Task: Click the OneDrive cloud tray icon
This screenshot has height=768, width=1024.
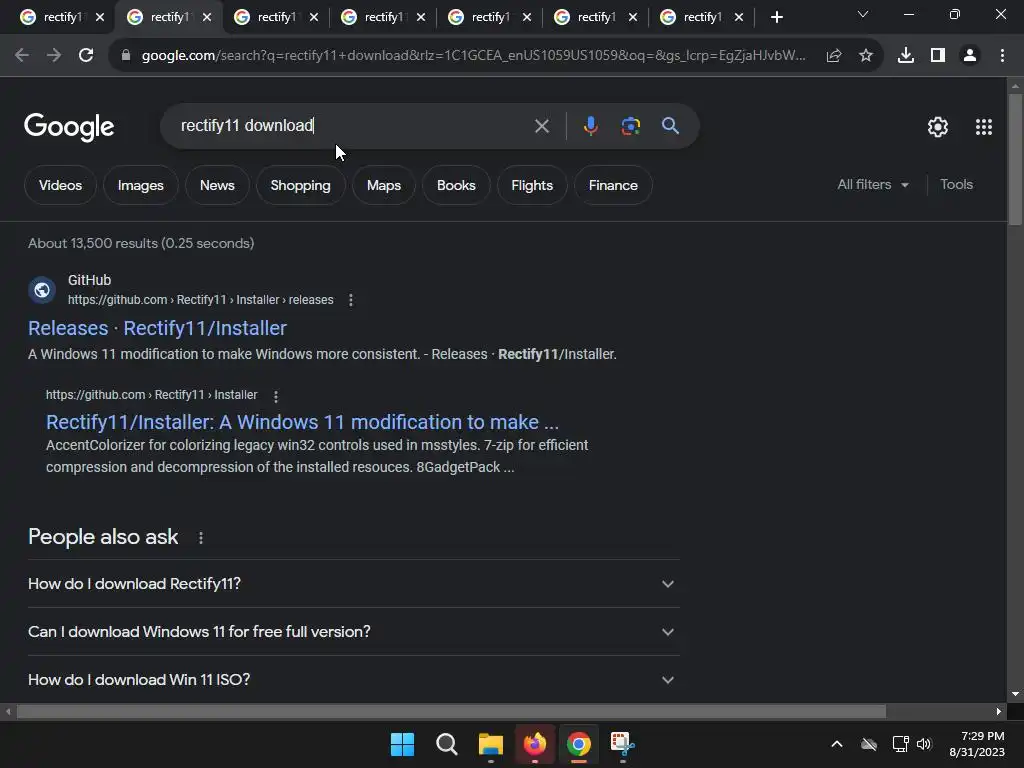Action: click(869, 744)
